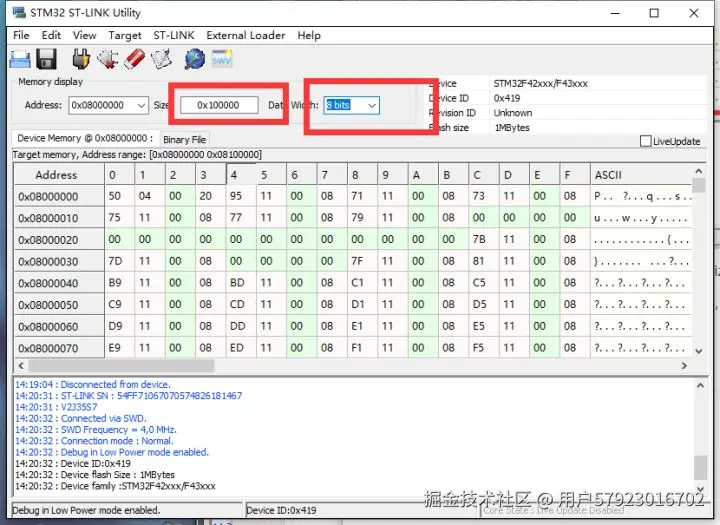Image resolution: width=720 pixels, height=525 pixels.
Task: Select the row address 0x08000060
Action: click(x=59, y=327)
